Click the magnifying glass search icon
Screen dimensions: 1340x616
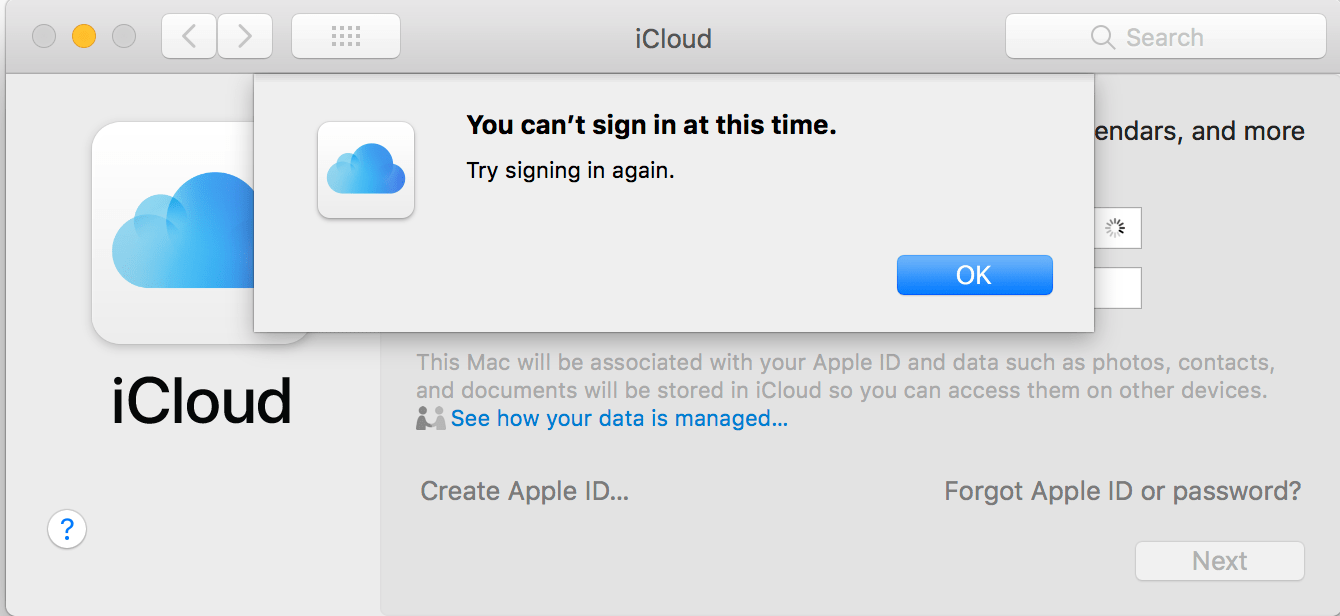point(1102,38)
